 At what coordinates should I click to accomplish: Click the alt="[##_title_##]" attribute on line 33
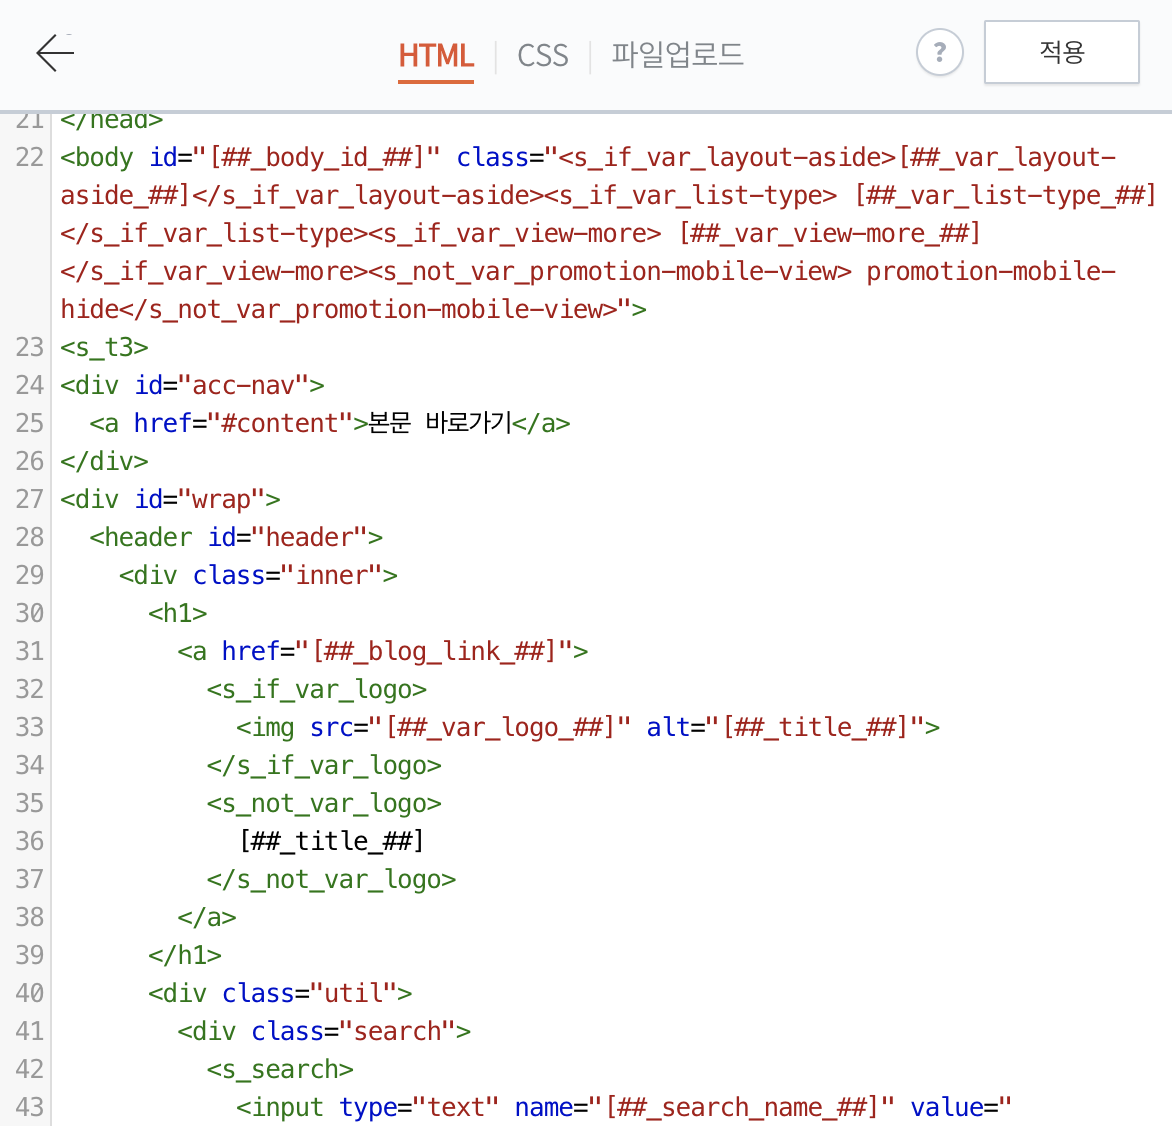pyautogui.click(x=786, y=728)
